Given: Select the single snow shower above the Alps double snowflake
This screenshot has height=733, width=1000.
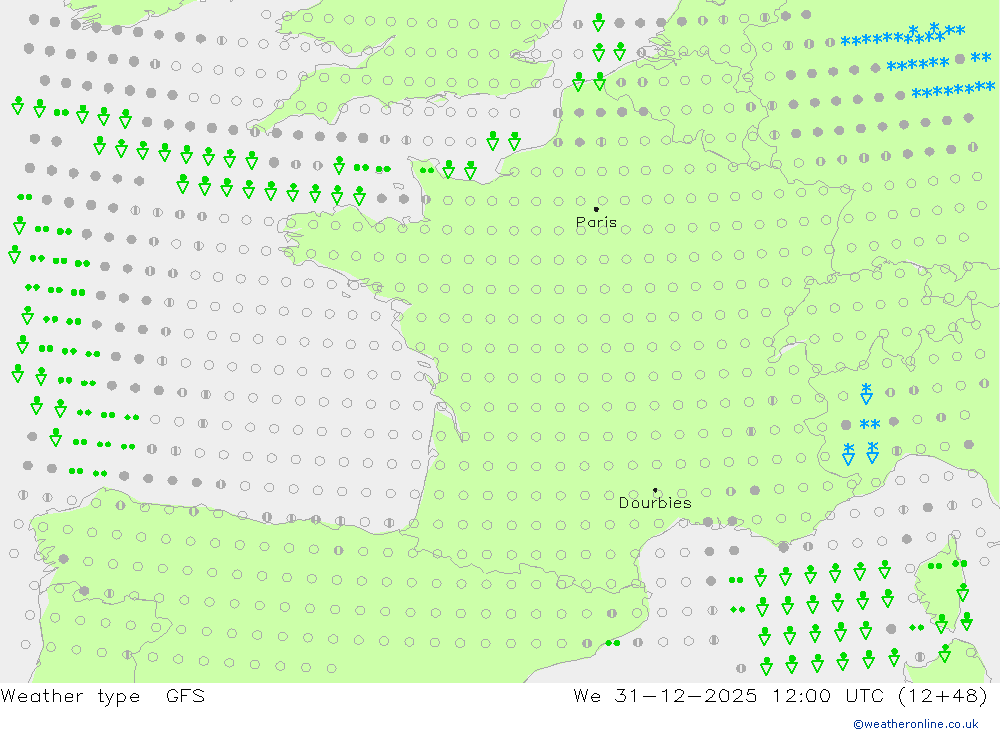Looking at the screenshot, I should 866,393.
